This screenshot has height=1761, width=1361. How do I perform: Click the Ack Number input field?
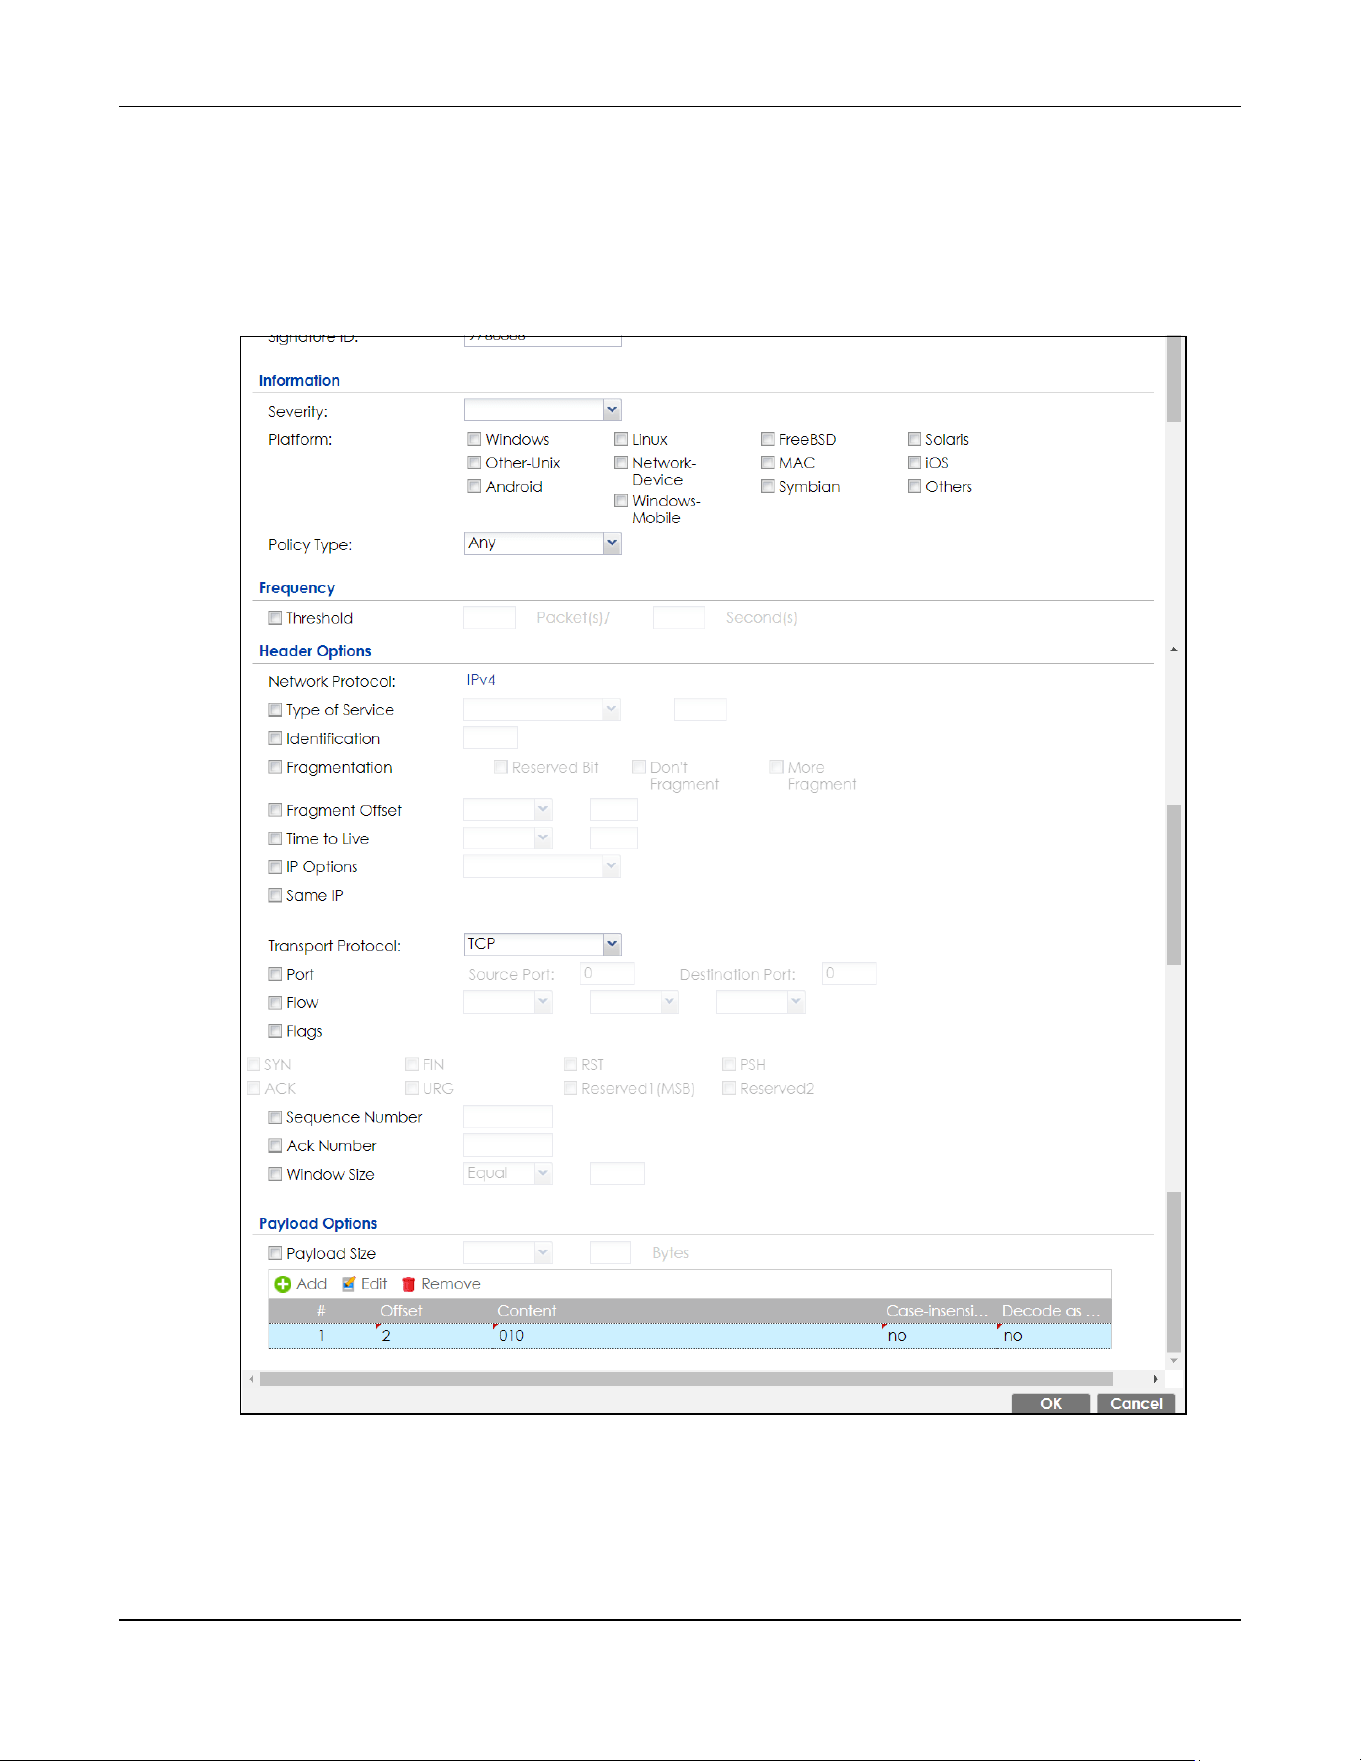pos(508,1145)
